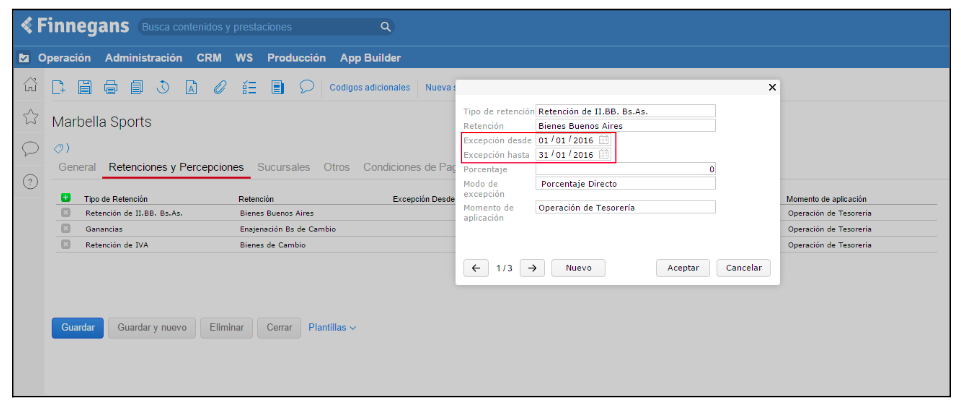Click Cancelar in the dialog
961x409 pixels.
[x=743, y=268]
